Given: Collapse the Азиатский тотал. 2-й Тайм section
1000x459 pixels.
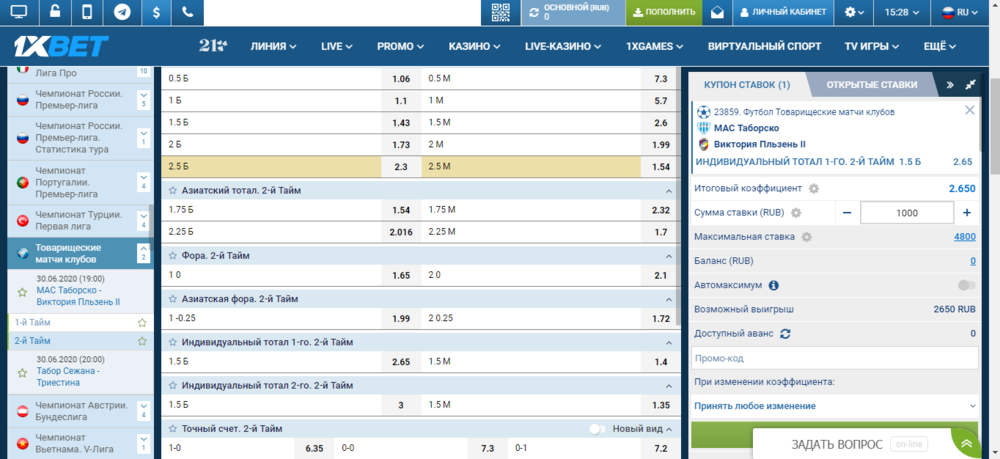Looking at the screenshot, I should [668, 191].
